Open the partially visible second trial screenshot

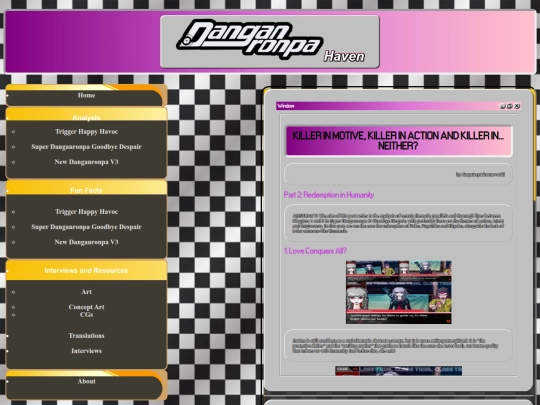coord(398,371)
